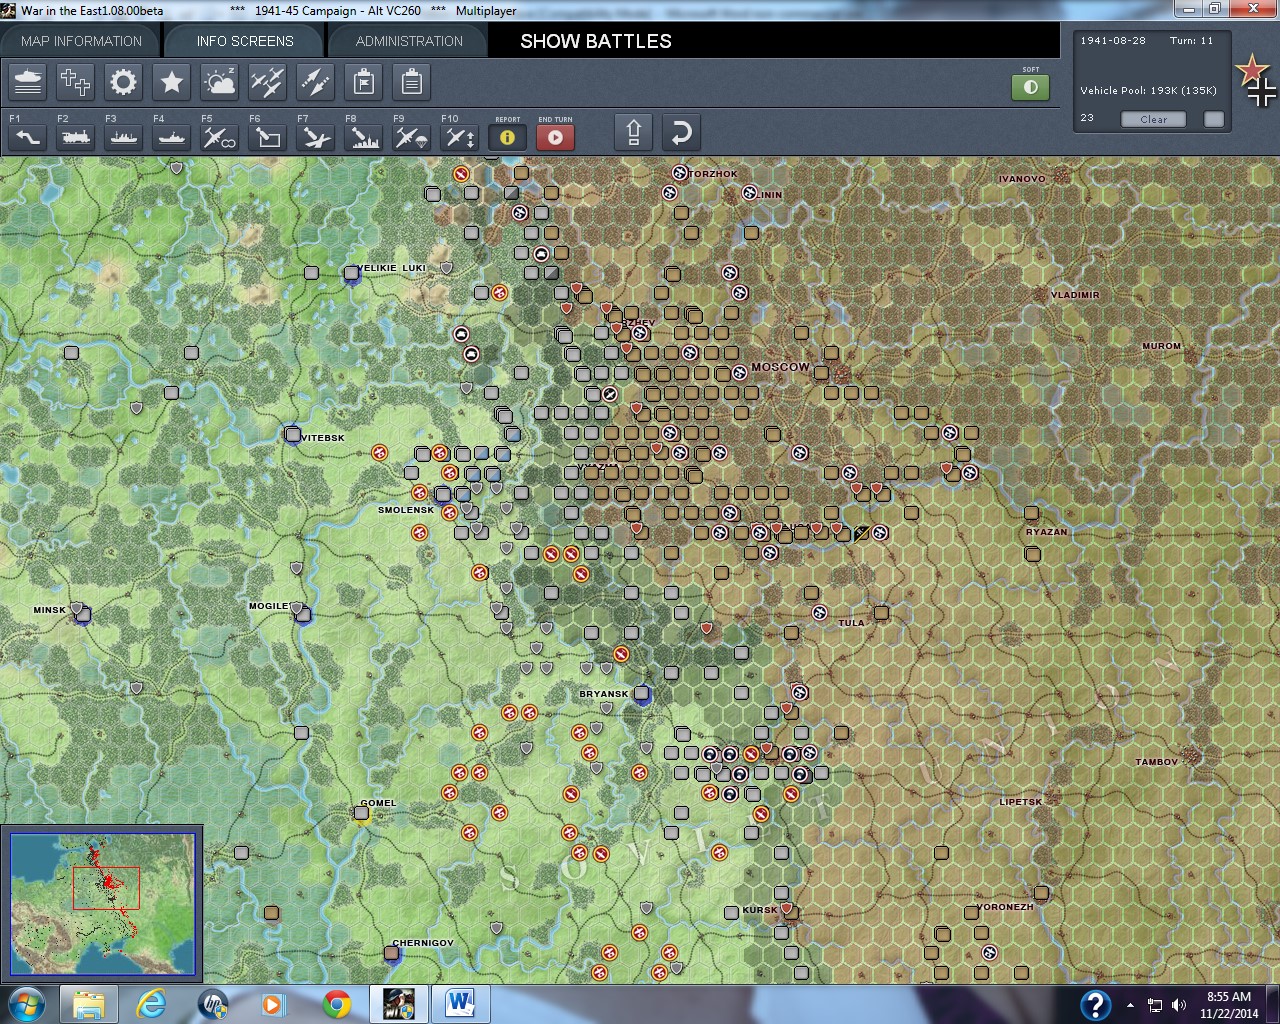1280x1024 pixels.
Task: Select F2 rail train mode
Action: click(x=75, y=137)
